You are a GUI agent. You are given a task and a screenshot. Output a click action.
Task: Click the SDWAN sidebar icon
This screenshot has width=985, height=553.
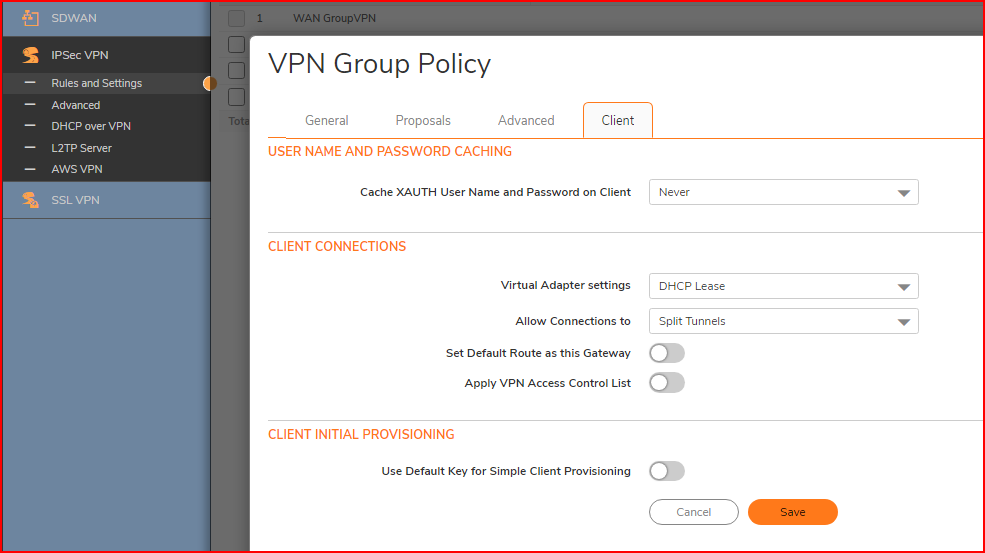point(30,19)
